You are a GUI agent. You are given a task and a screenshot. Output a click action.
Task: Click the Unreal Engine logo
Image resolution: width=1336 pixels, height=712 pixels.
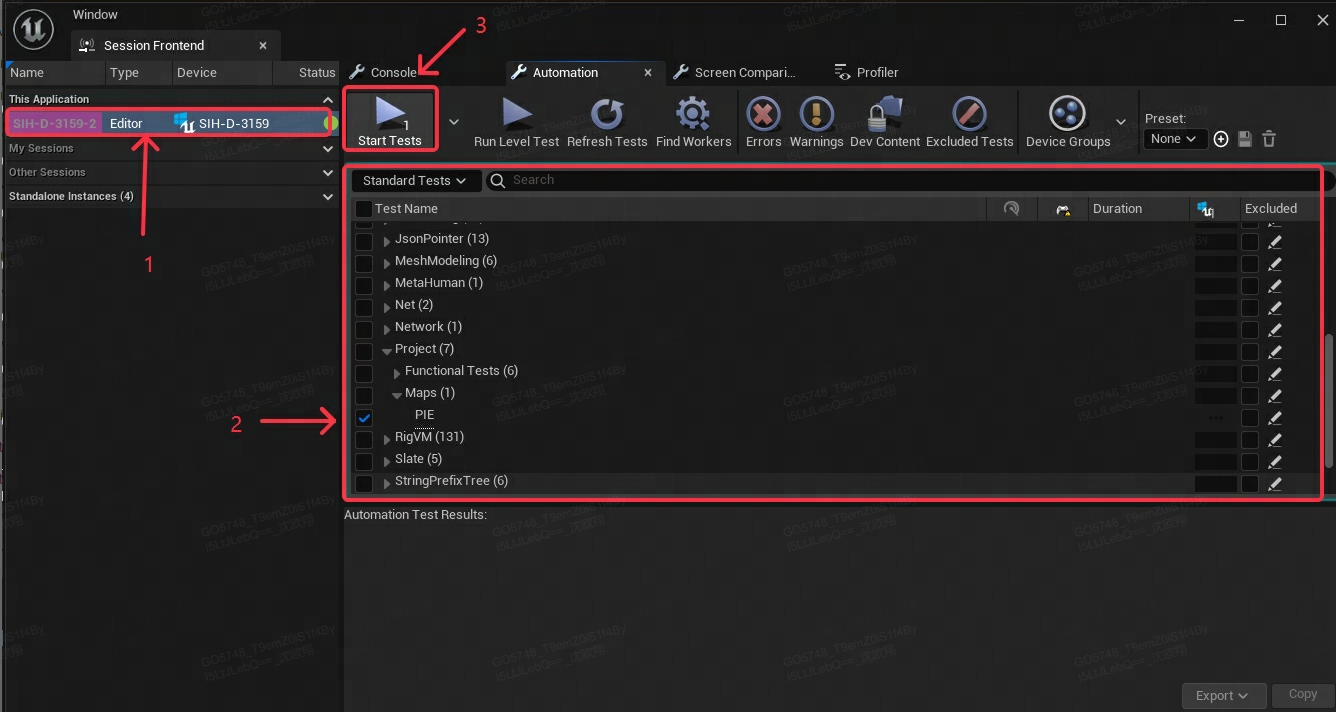[x=34, y=31]
